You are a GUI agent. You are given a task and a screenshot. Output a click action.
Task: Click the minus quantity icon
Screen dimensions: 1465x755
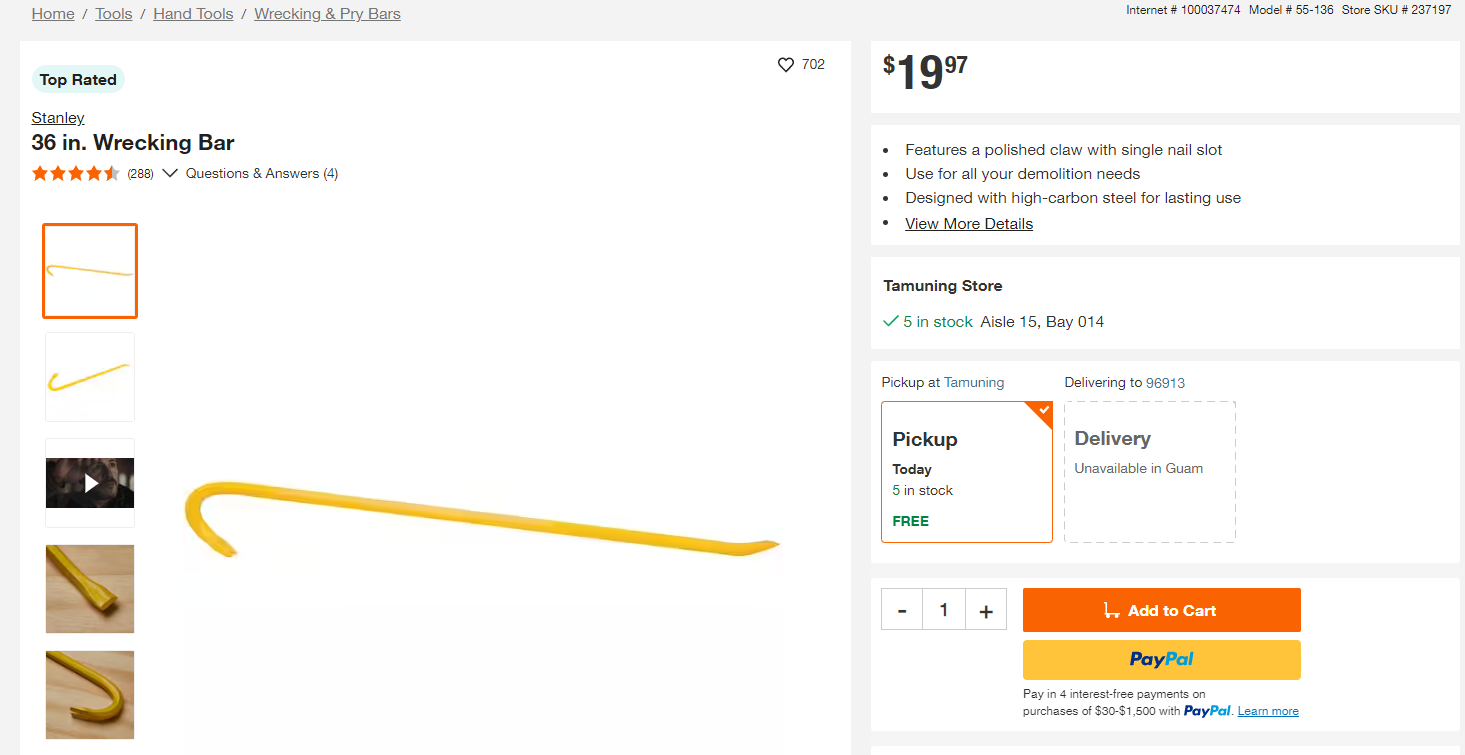(902, 610)
